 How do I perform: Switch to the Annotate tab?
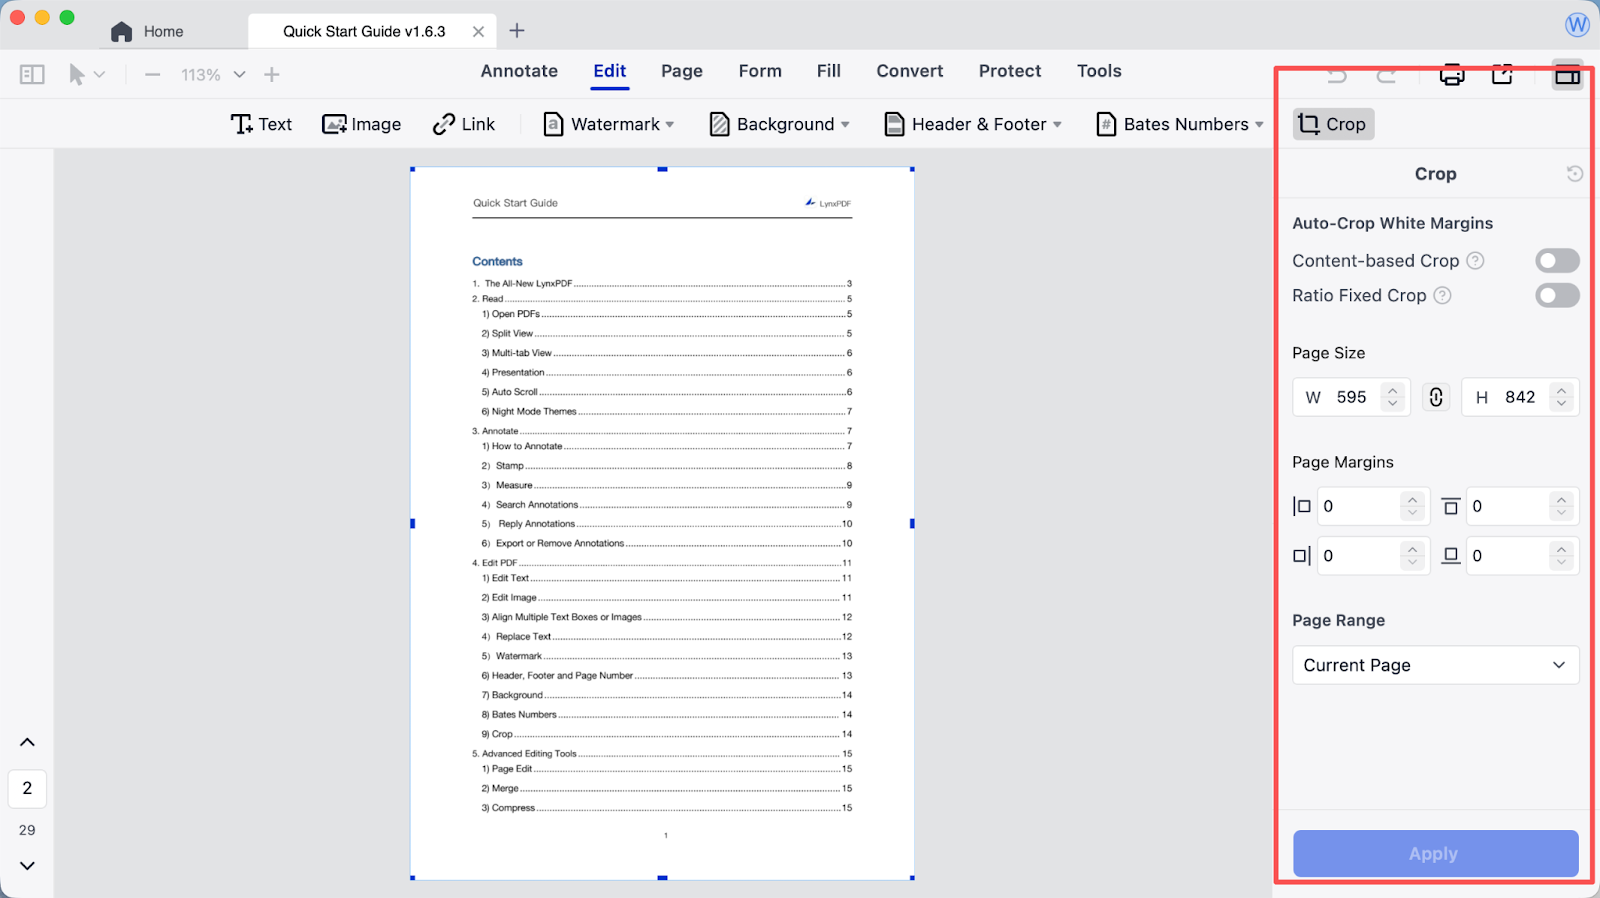(519, 71)
